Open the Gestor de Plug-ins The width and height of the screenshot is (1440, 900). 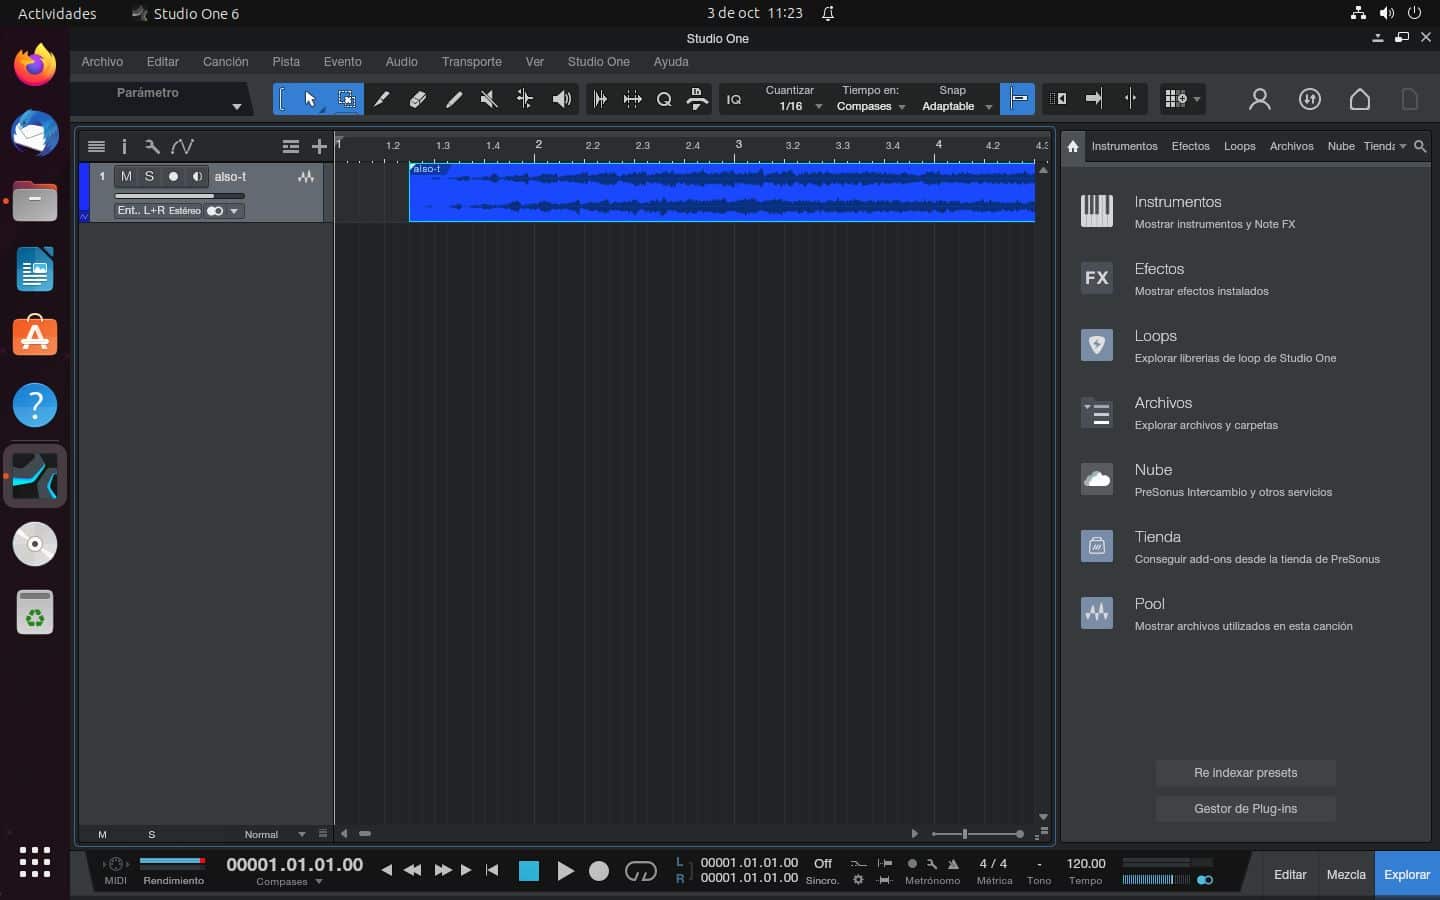(1246, 809)
